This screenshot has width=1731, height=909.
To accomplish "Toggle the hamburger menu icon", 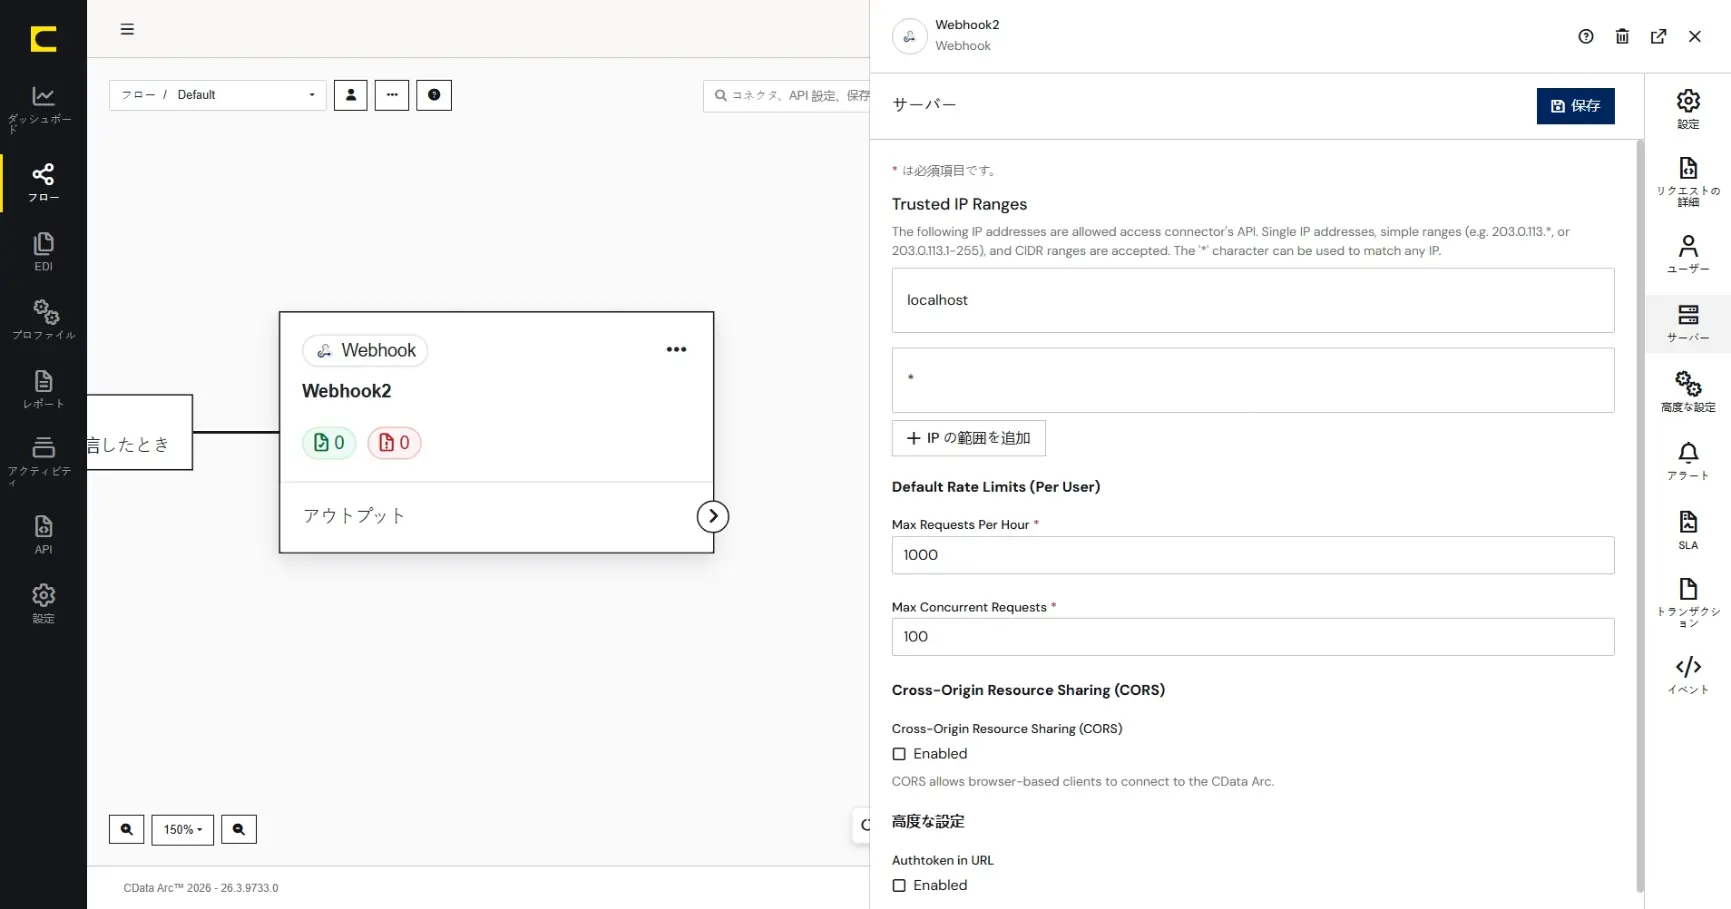I will [127, 29].
